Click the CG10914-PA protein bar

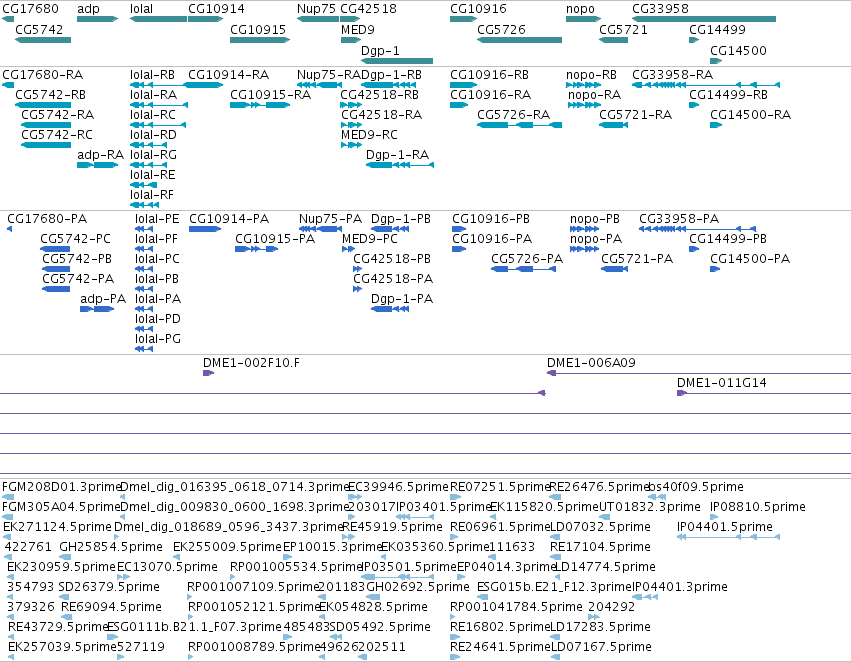coord(205,228)
